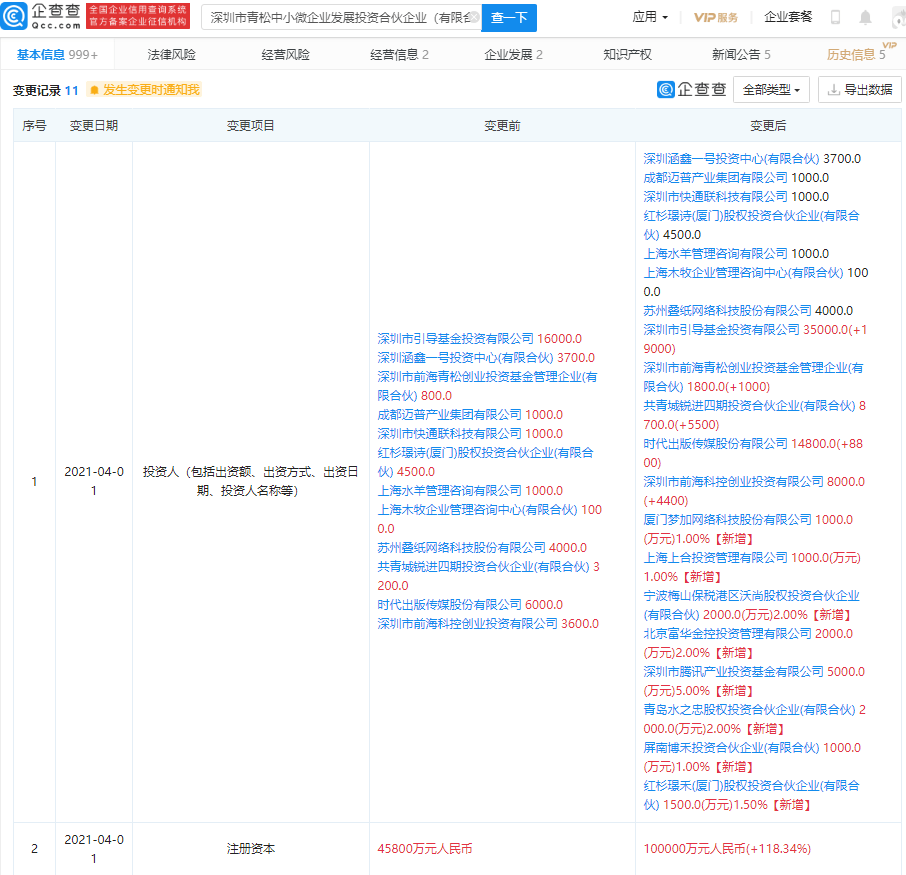
Task: Clear the search box with the X icon
Action: (x=474, y=17)
